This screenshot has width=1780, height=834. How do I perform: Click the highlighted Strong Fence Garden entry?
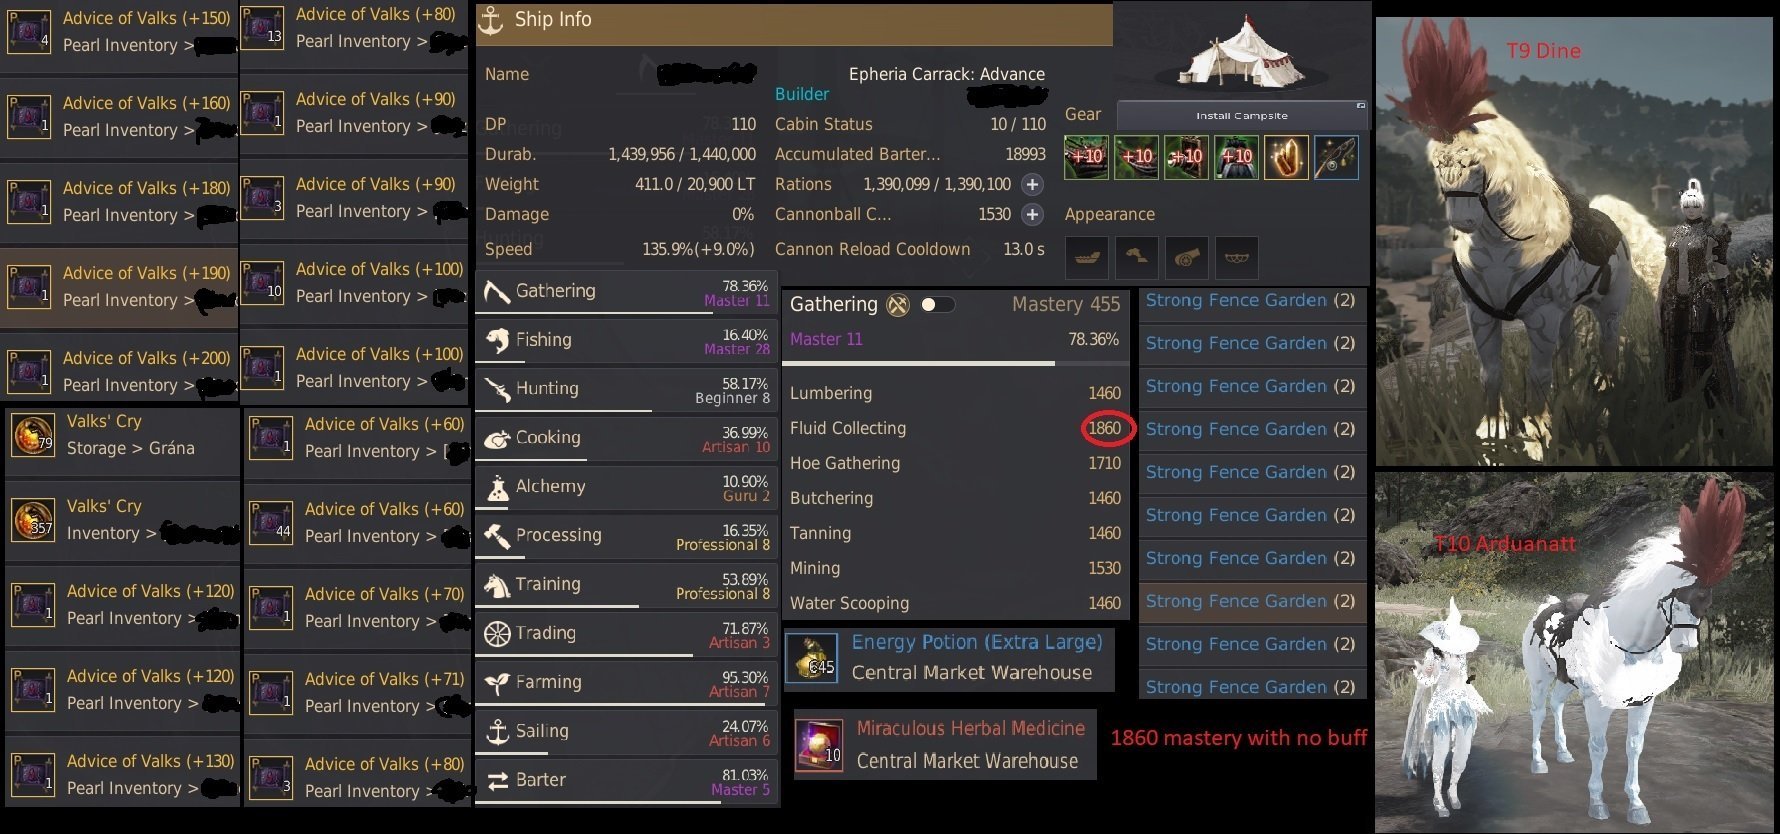point(1252,602)
